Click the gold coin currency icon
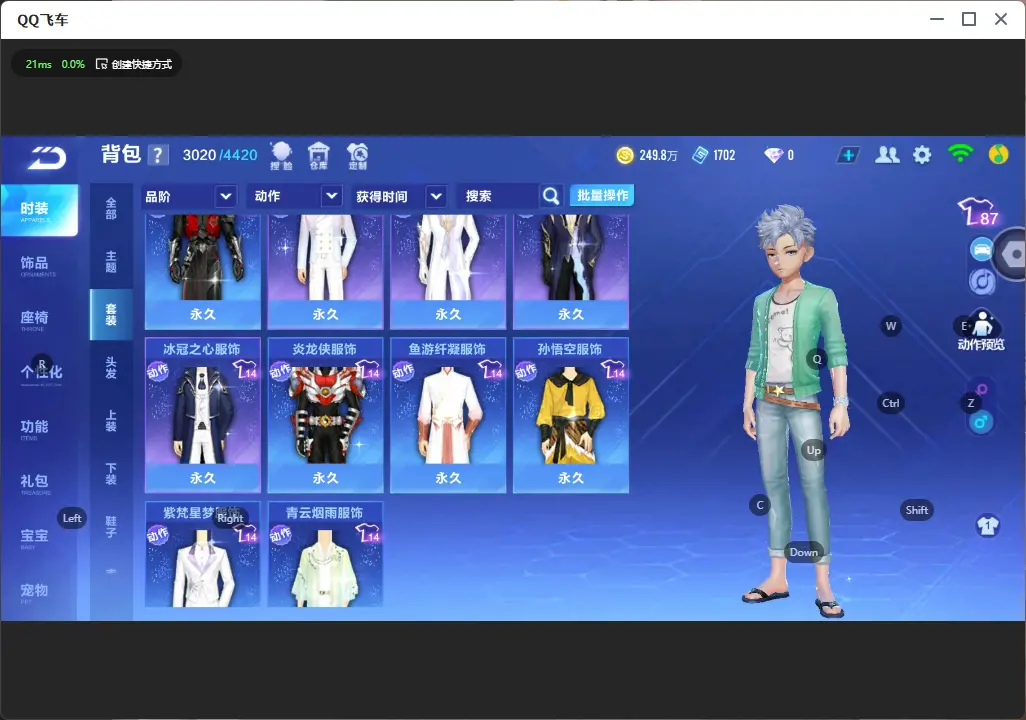Screen dimensions: 1026x720 tap(625, 155)
